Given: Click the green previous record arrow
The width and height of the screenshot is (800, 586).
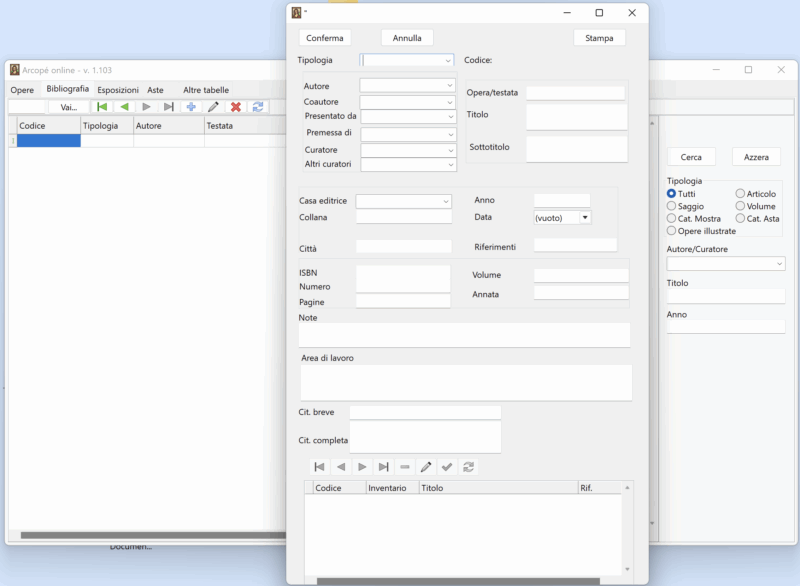Looking at the screenshot, I should 124,107.
